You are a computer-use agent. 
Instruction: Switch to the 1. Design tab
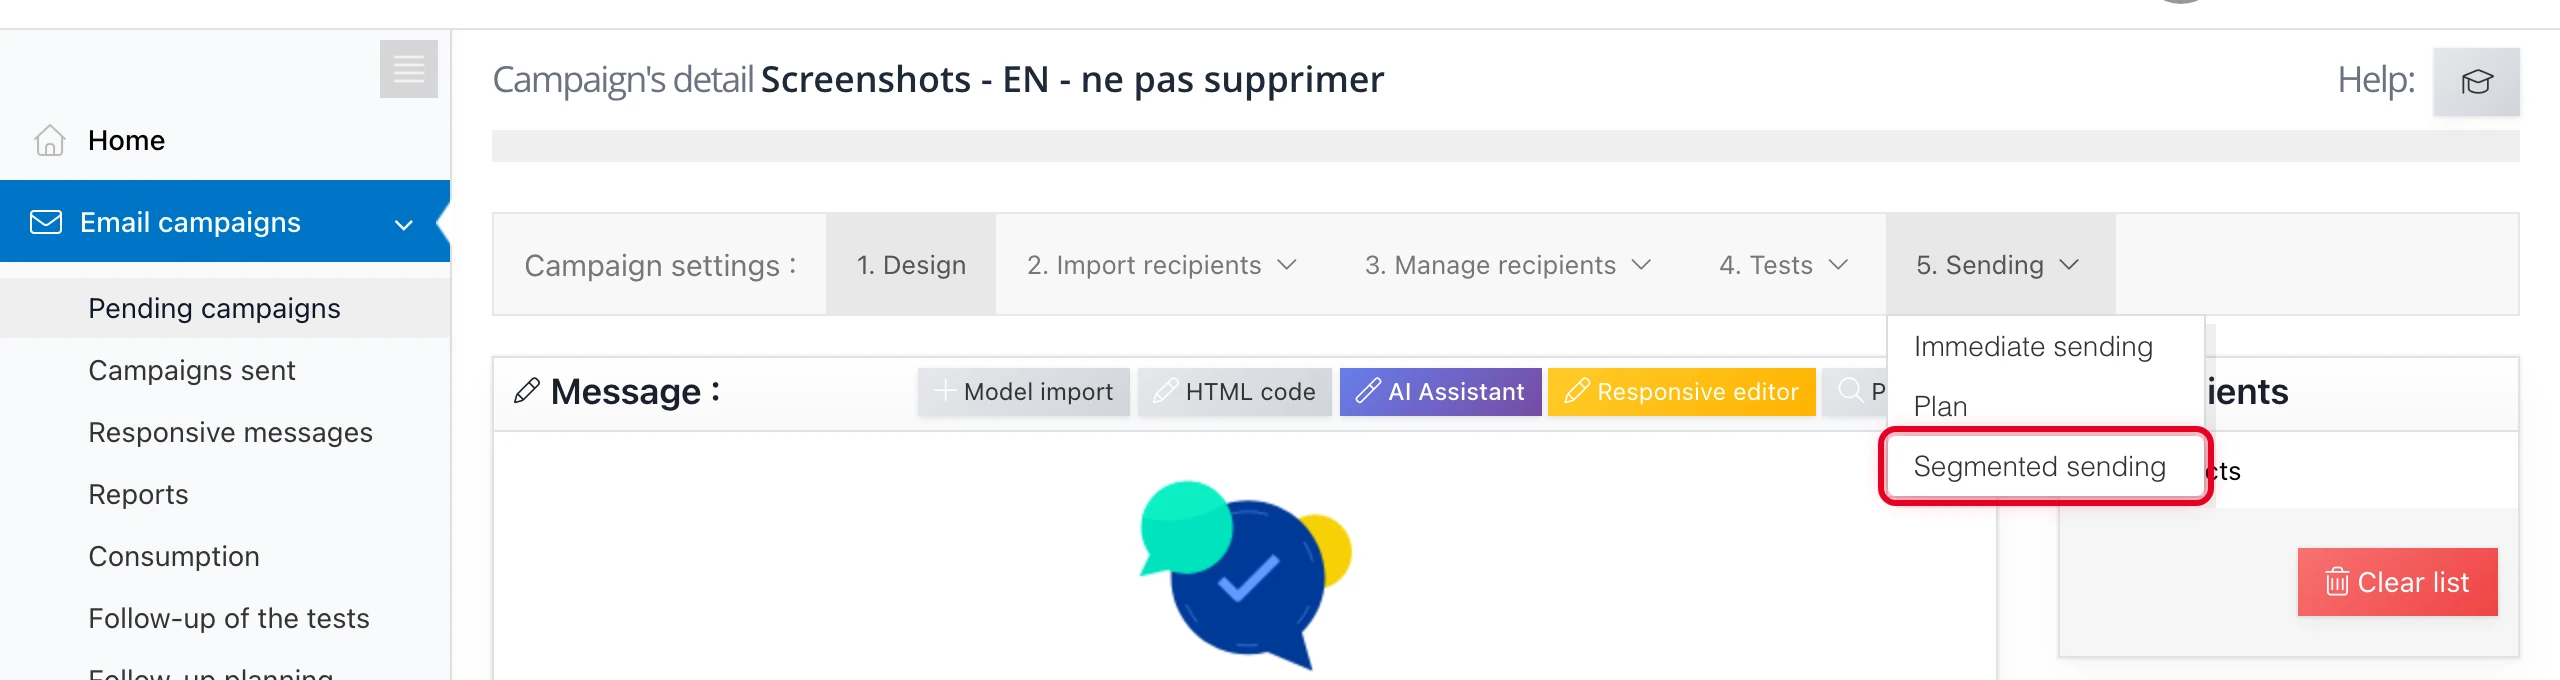pyautogui.click(x=911, y=265)
